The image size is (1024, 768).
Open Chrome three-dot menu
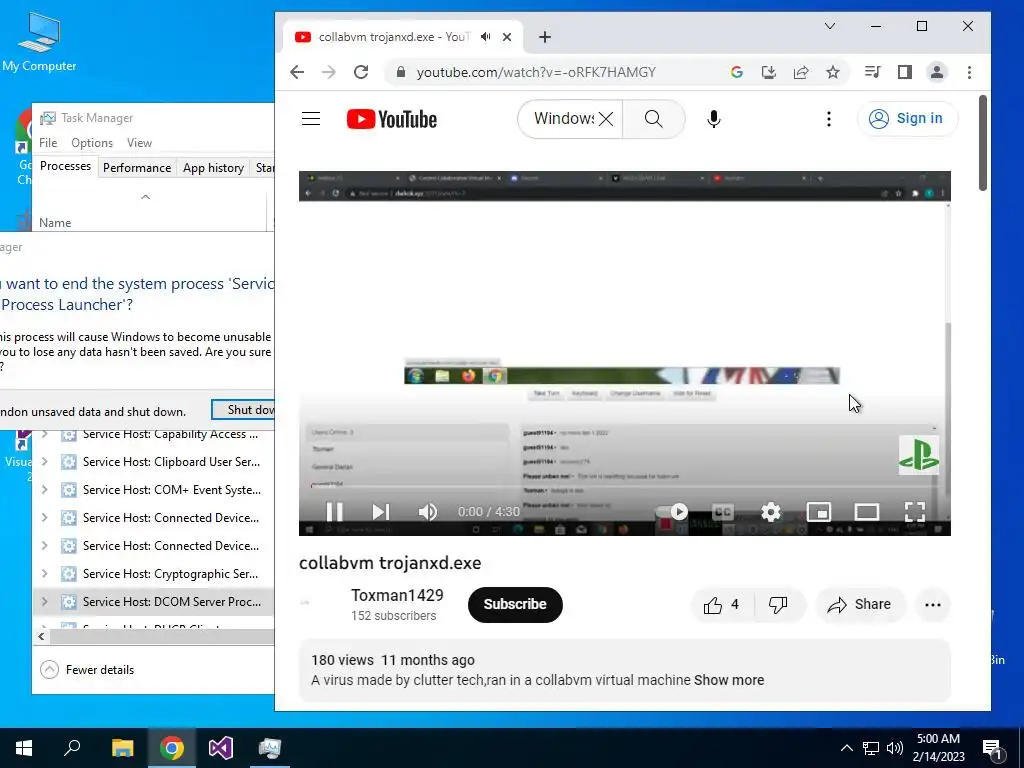coord(969,72)
